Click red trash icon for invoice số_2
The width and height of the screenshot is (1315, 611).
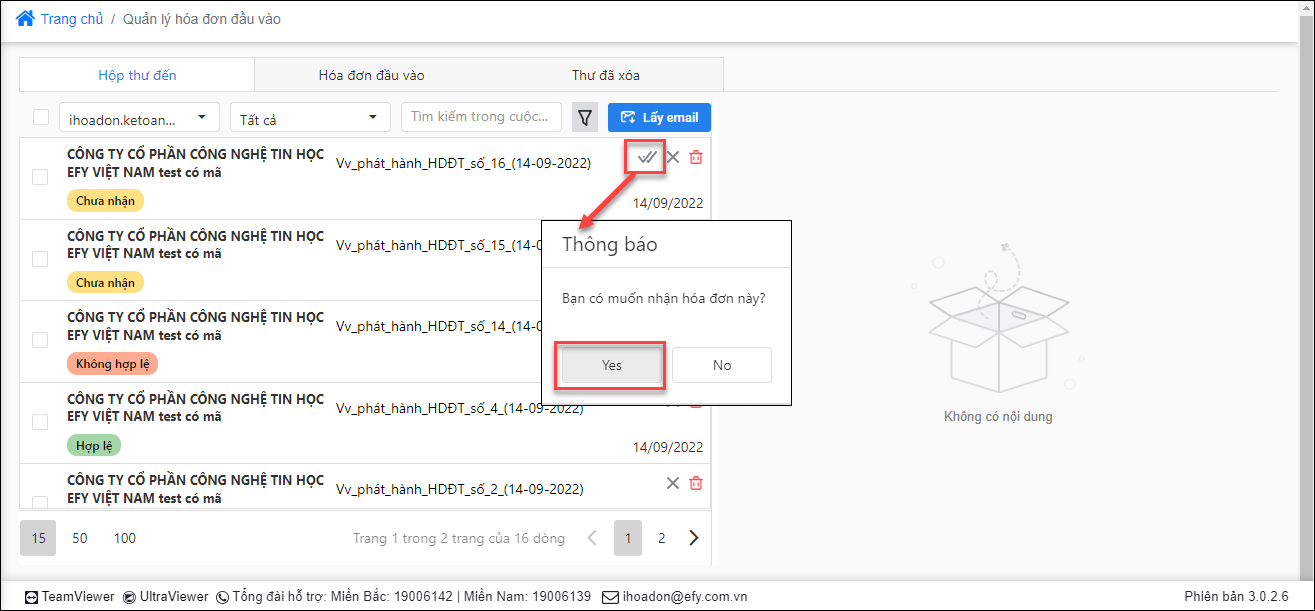coord(696,483)
